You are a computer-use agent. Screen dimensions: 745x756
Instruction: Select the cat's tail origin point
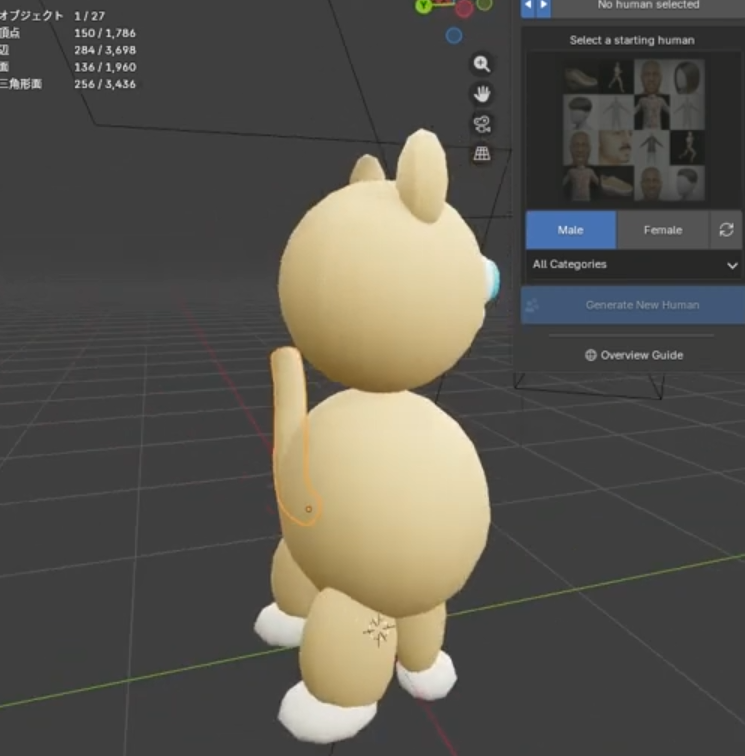pyautogui.click(x=309, y=509)
